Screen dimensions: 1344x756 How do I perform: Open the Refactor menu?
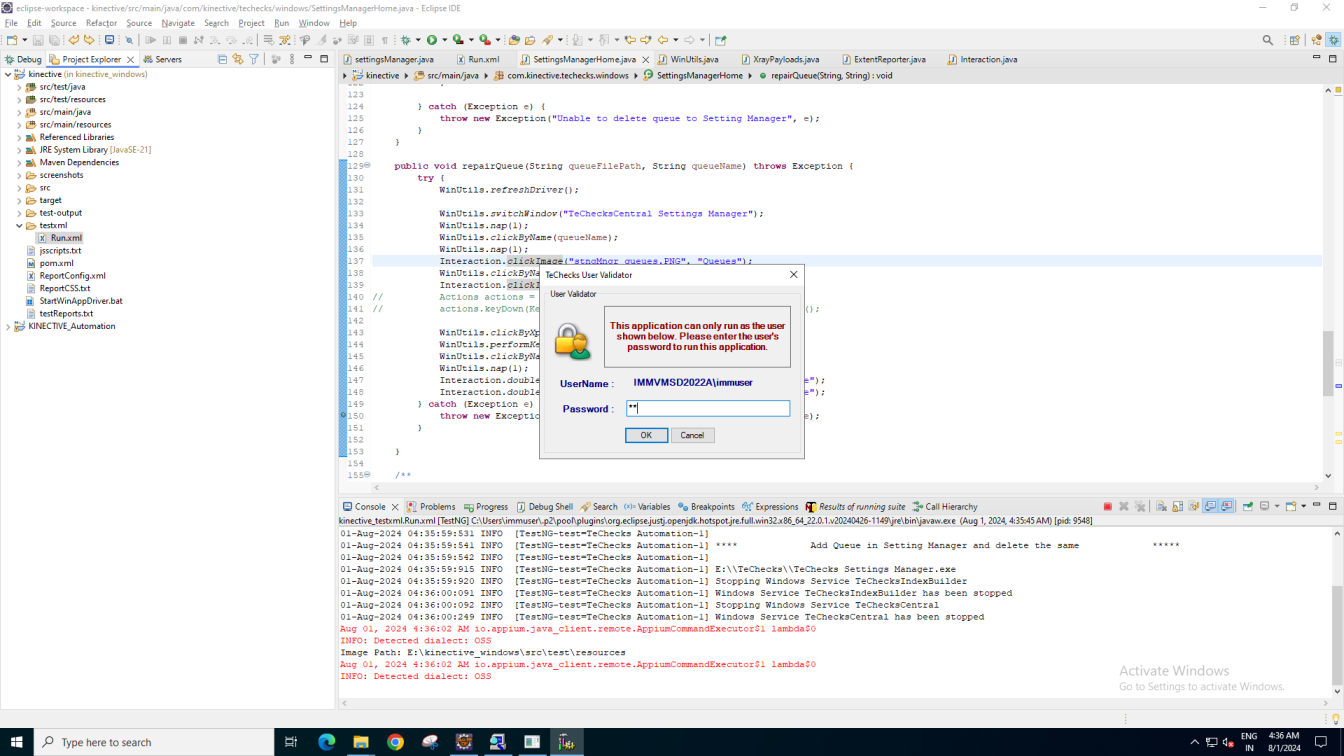coord(101,23)
